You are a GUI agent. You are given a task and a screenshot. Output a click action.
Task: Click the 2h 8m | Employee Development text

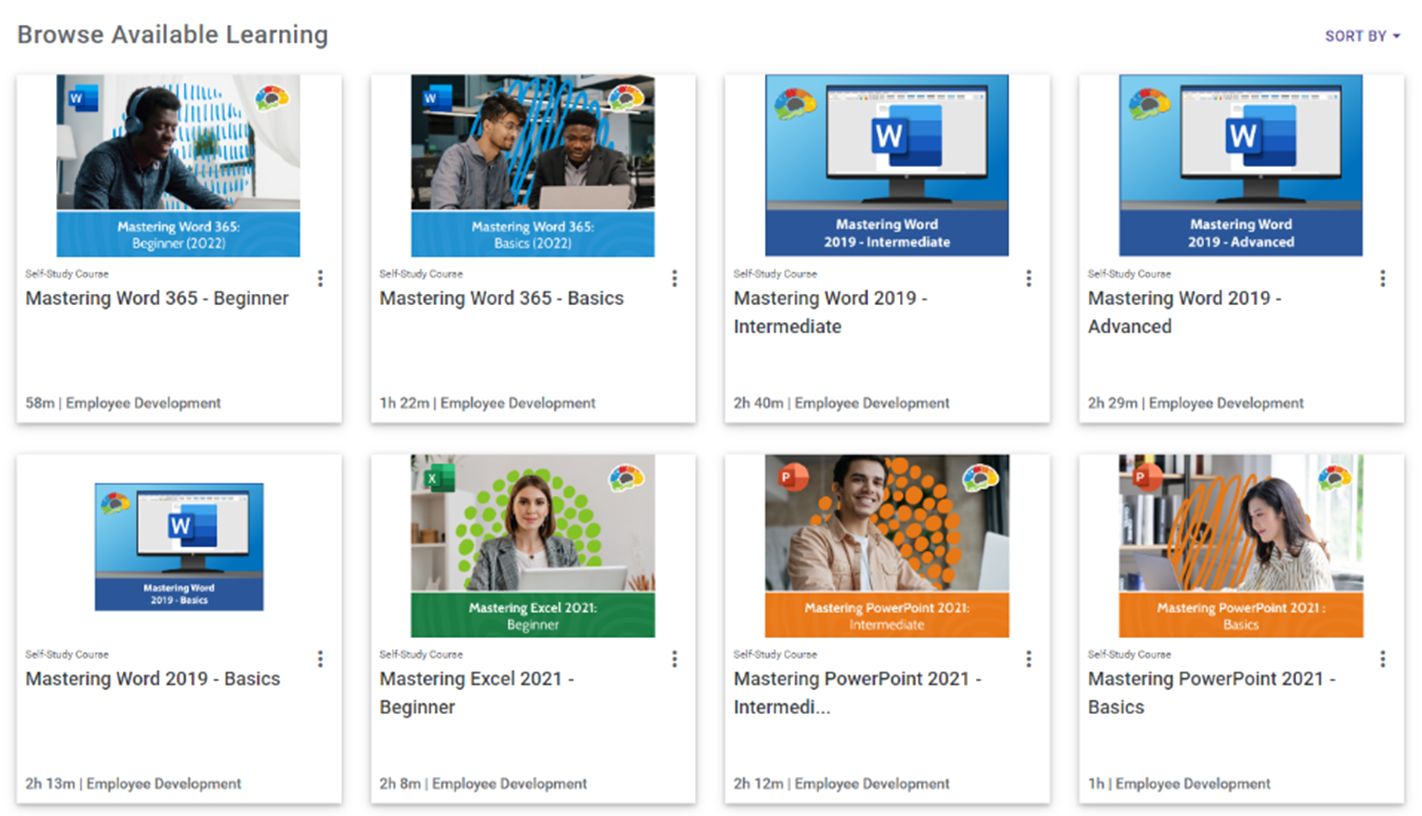(x=484, y=784)
